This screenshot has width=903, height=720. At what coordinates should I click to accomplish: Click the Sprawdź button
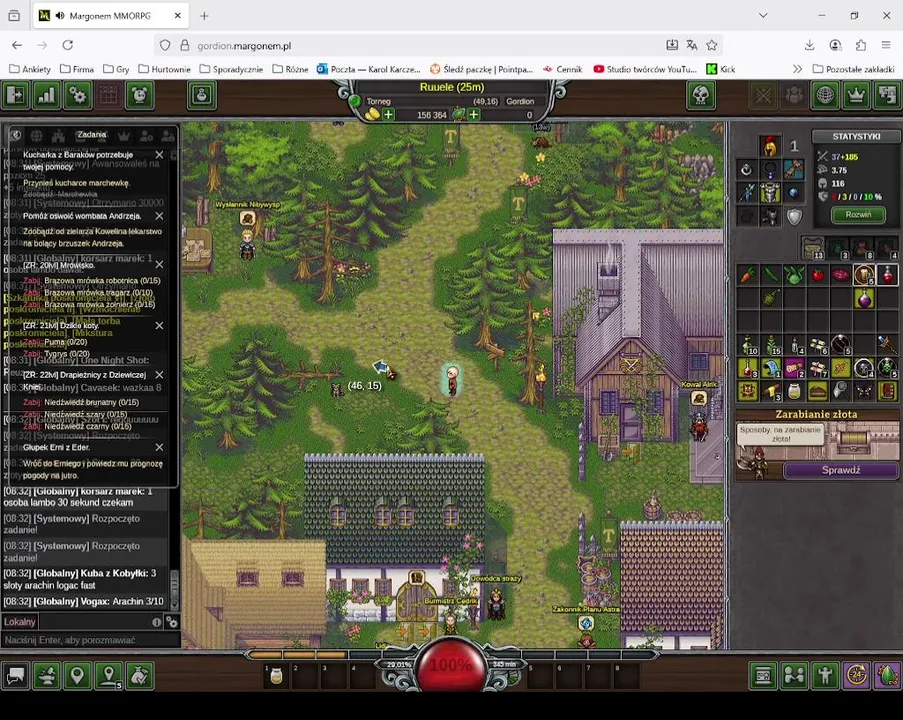(841, 470)
